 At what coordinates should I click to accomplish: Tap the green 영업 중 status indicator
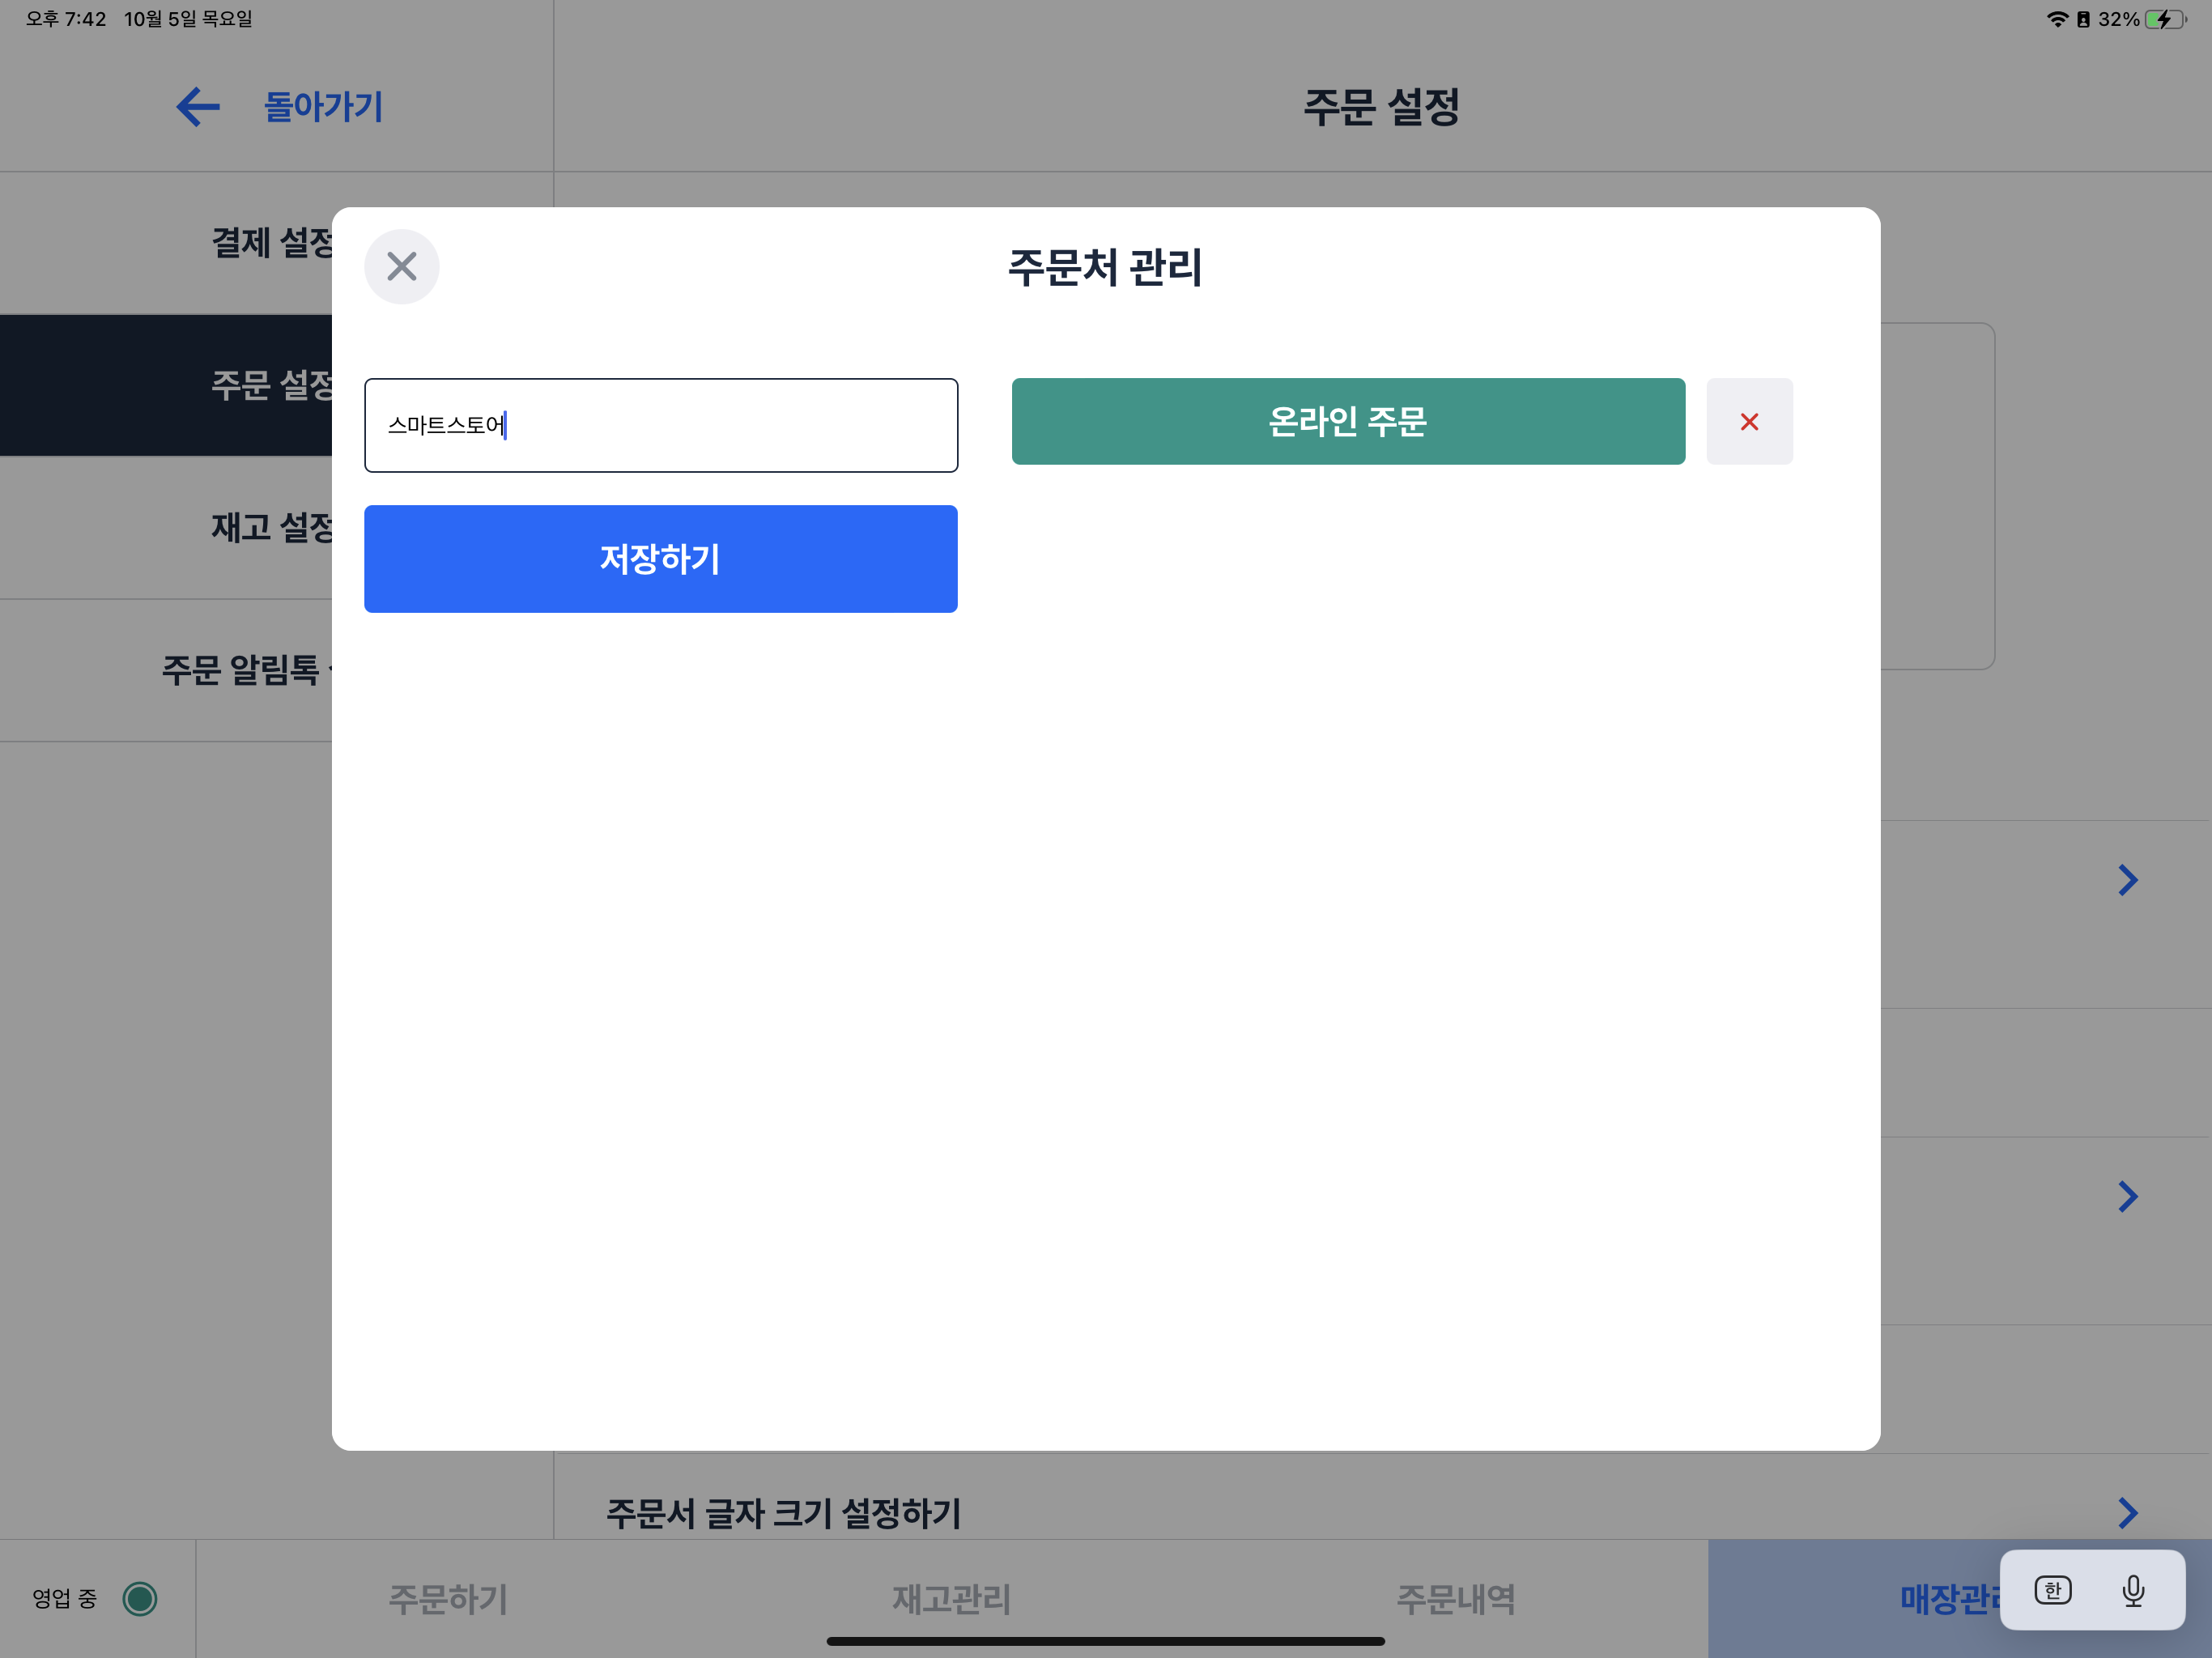click(x=140, y=1598)
